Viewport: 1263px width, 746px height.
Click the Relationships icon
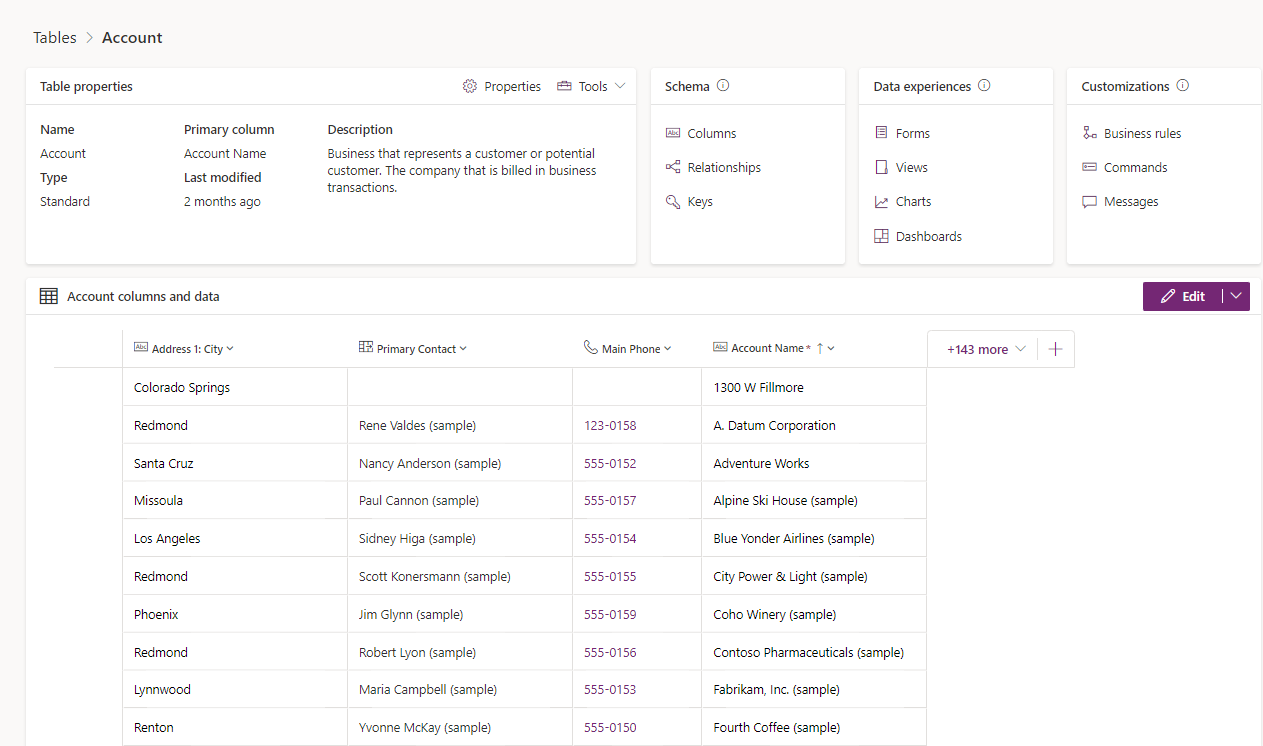[x=673, y=167]
